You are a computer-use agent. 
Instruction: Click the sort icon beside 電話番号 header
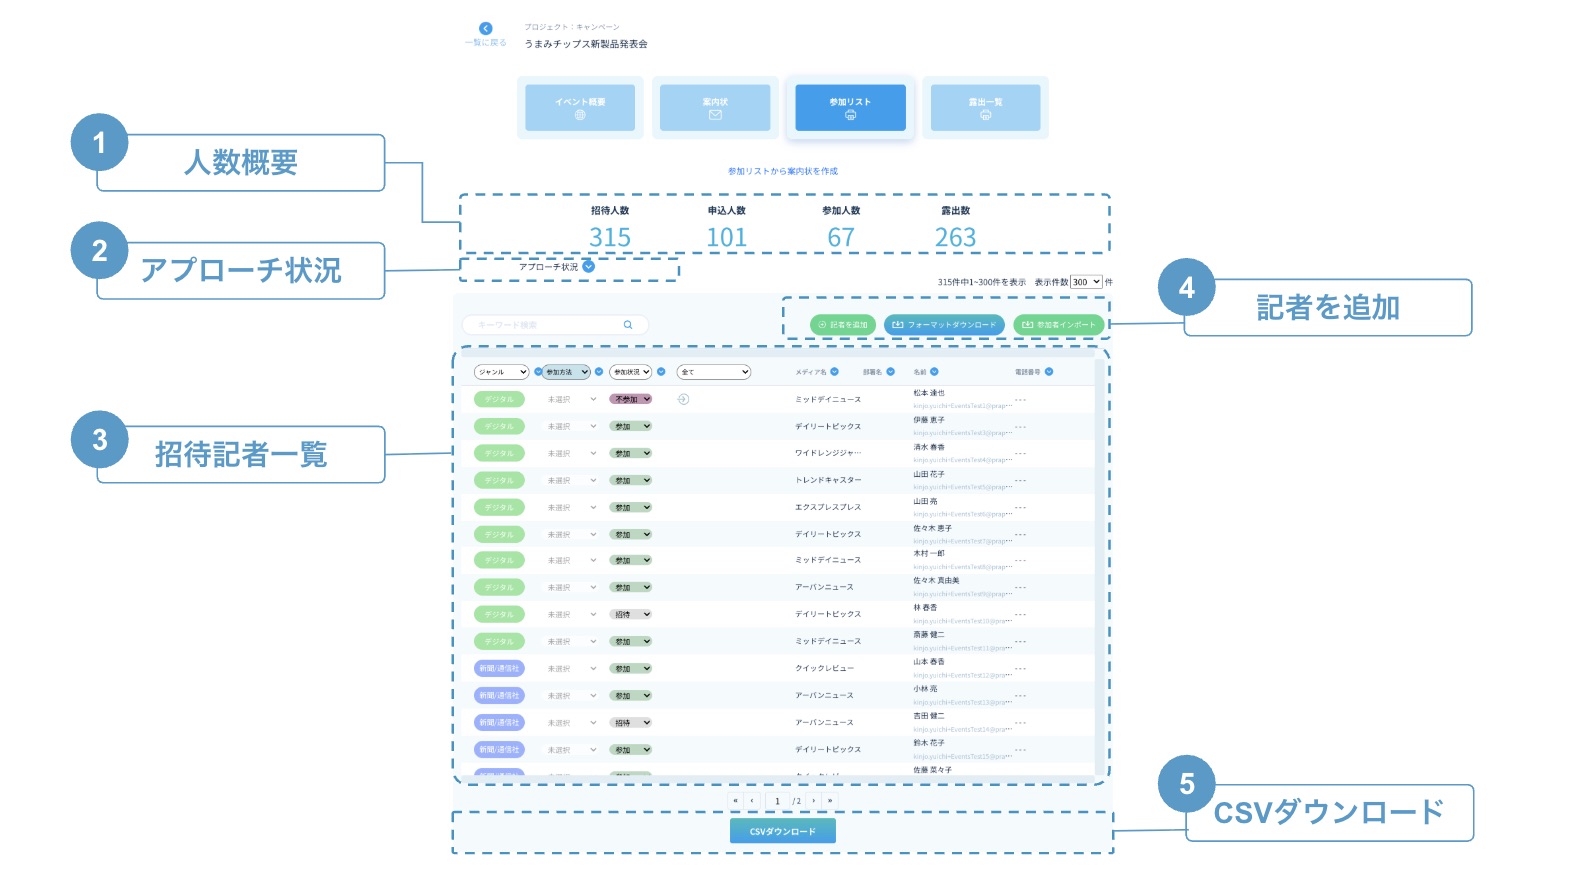click(1049, 372)
